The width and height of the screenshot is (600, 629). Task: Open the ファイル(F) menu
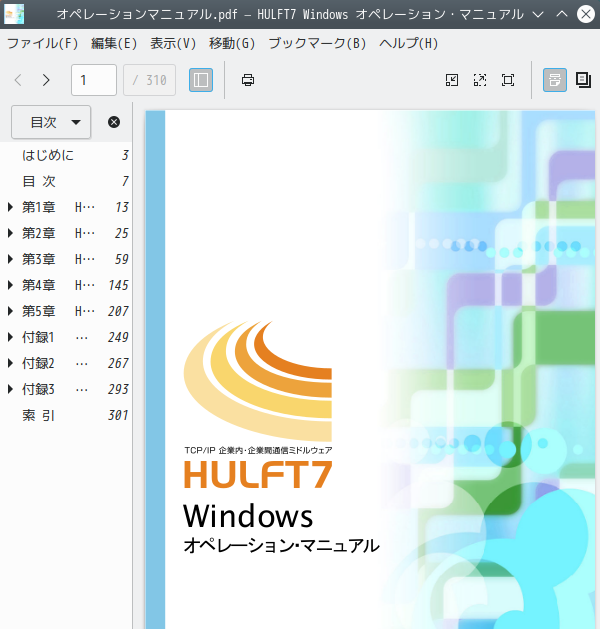pos(43,43)
